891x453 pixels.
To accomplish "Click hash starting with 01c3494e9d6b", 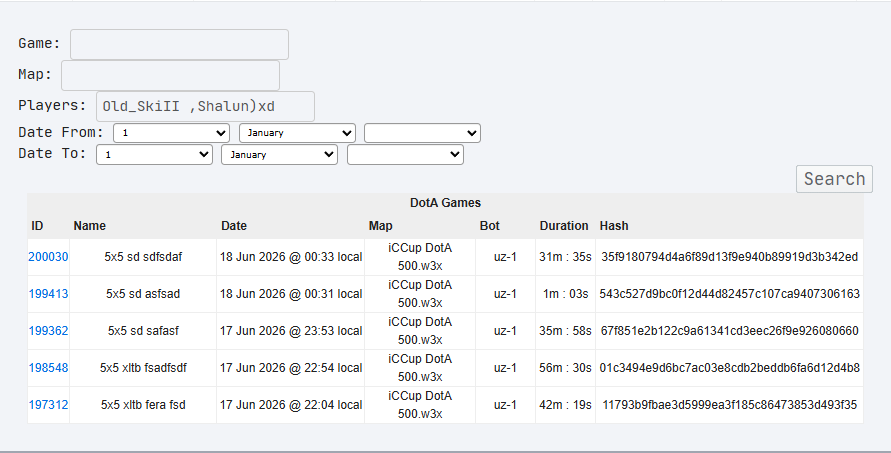I will [x=730, y=368].
